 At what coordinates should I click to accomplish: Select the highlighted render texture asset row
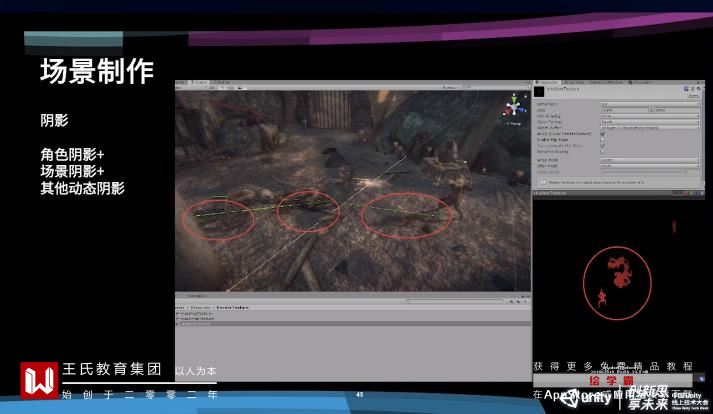pos(353,324)
